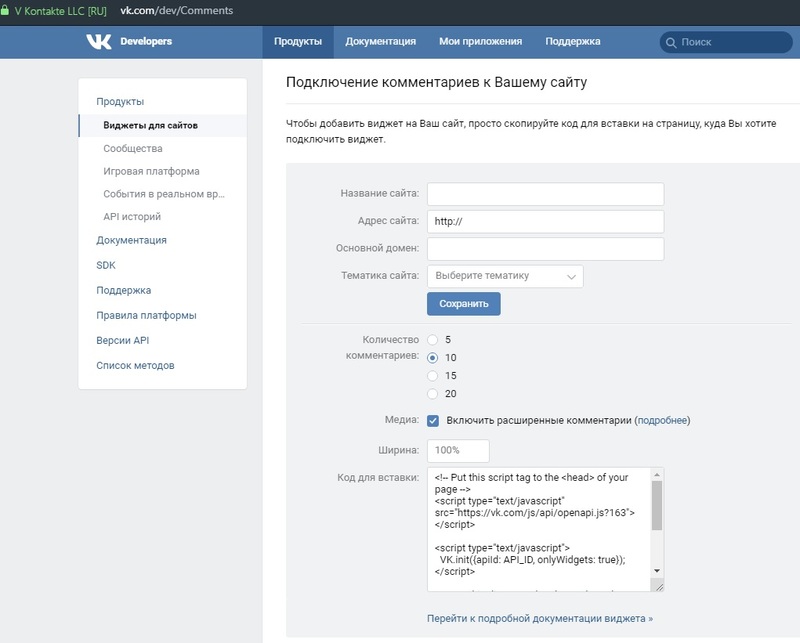Select 'События в реальном вр…' sidebar item
This screenshot has height=643, width=800.
click(163, 194)
